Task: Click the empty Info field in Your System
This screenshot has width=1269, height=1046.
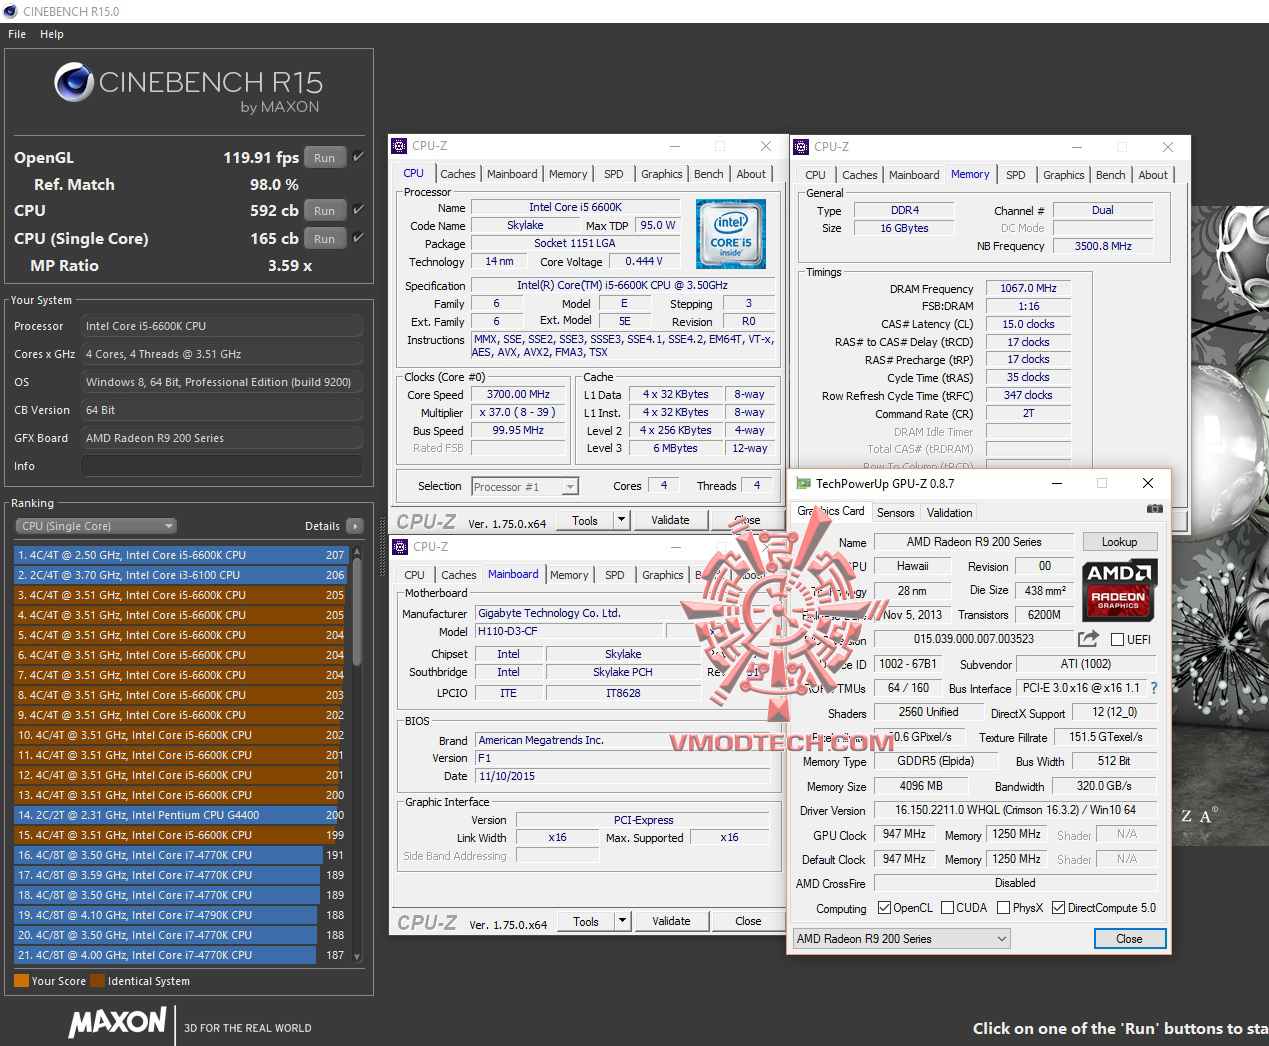Action: click(x=222, y=466)
